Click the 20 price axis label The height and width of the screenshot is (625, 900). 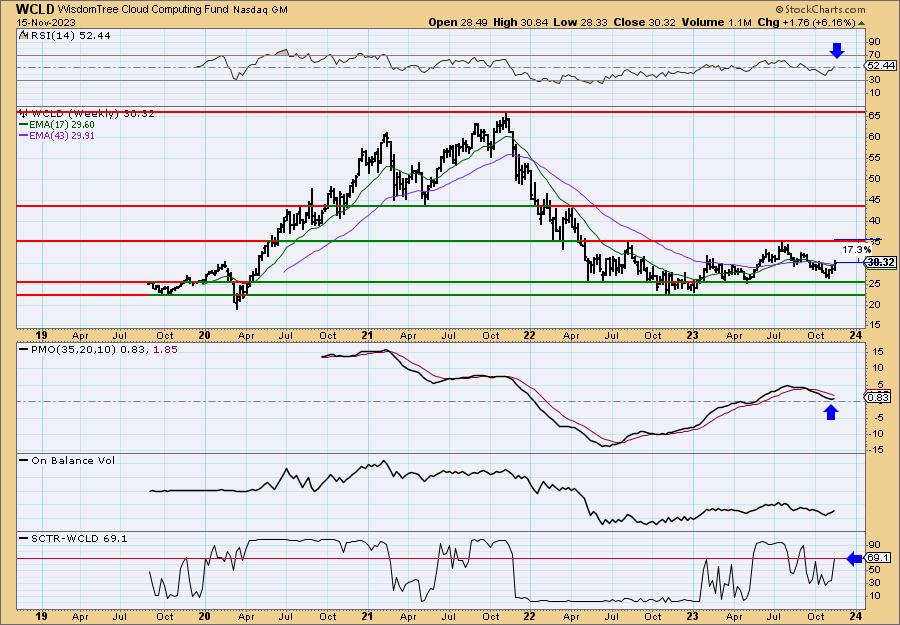coord(874,304)
